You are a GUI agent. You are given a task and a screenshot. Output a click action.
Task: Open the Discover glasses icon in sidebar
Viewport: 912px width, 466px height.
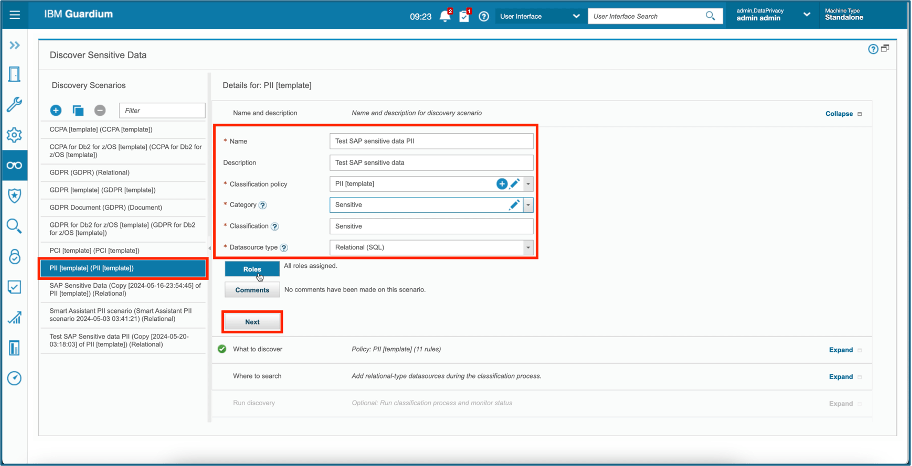tap(15, 165)
